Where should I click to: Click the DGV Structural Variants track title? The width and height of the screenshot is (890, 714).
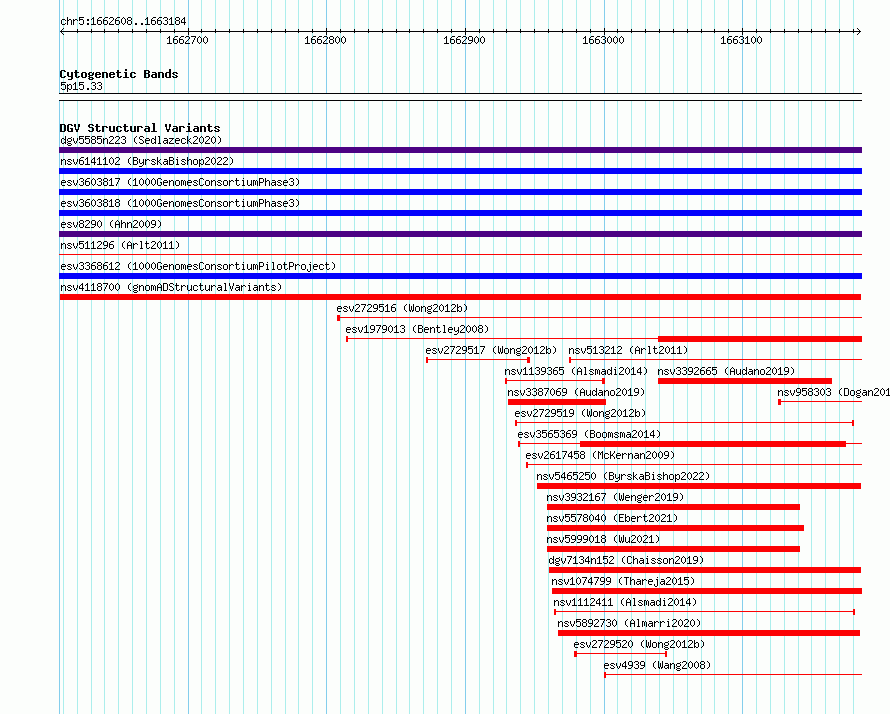click(x=140, y=128)
